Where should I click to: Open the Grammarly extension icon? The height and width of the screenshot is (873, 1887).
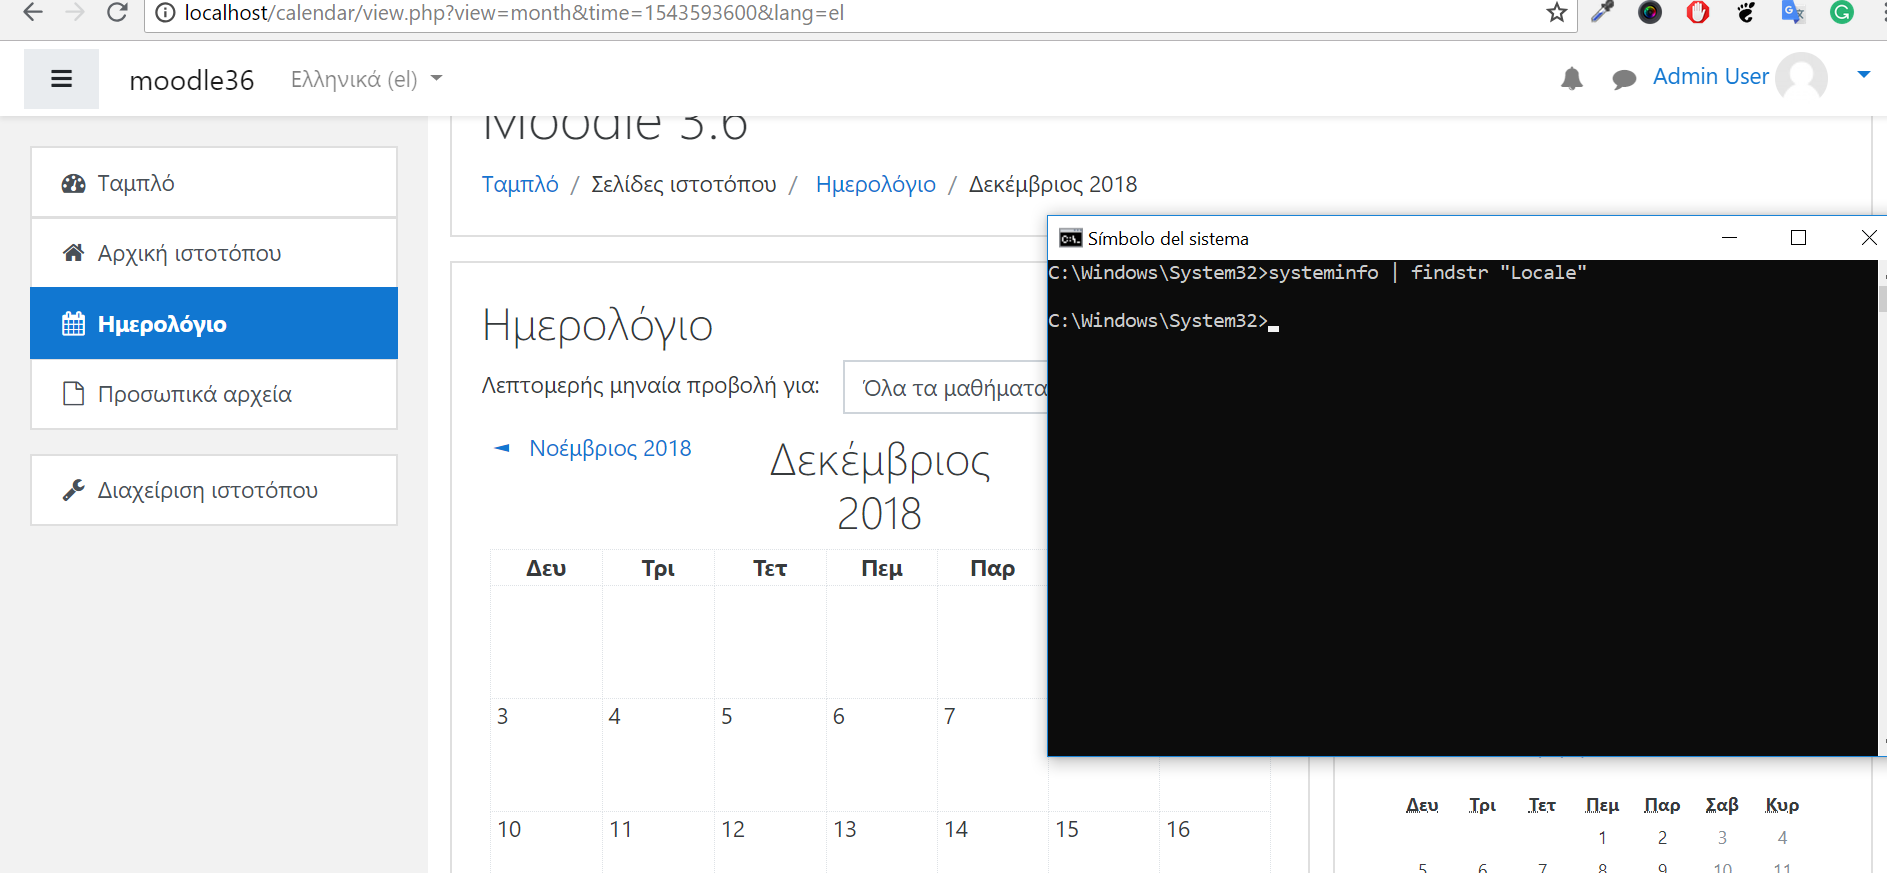point(1842,12)
